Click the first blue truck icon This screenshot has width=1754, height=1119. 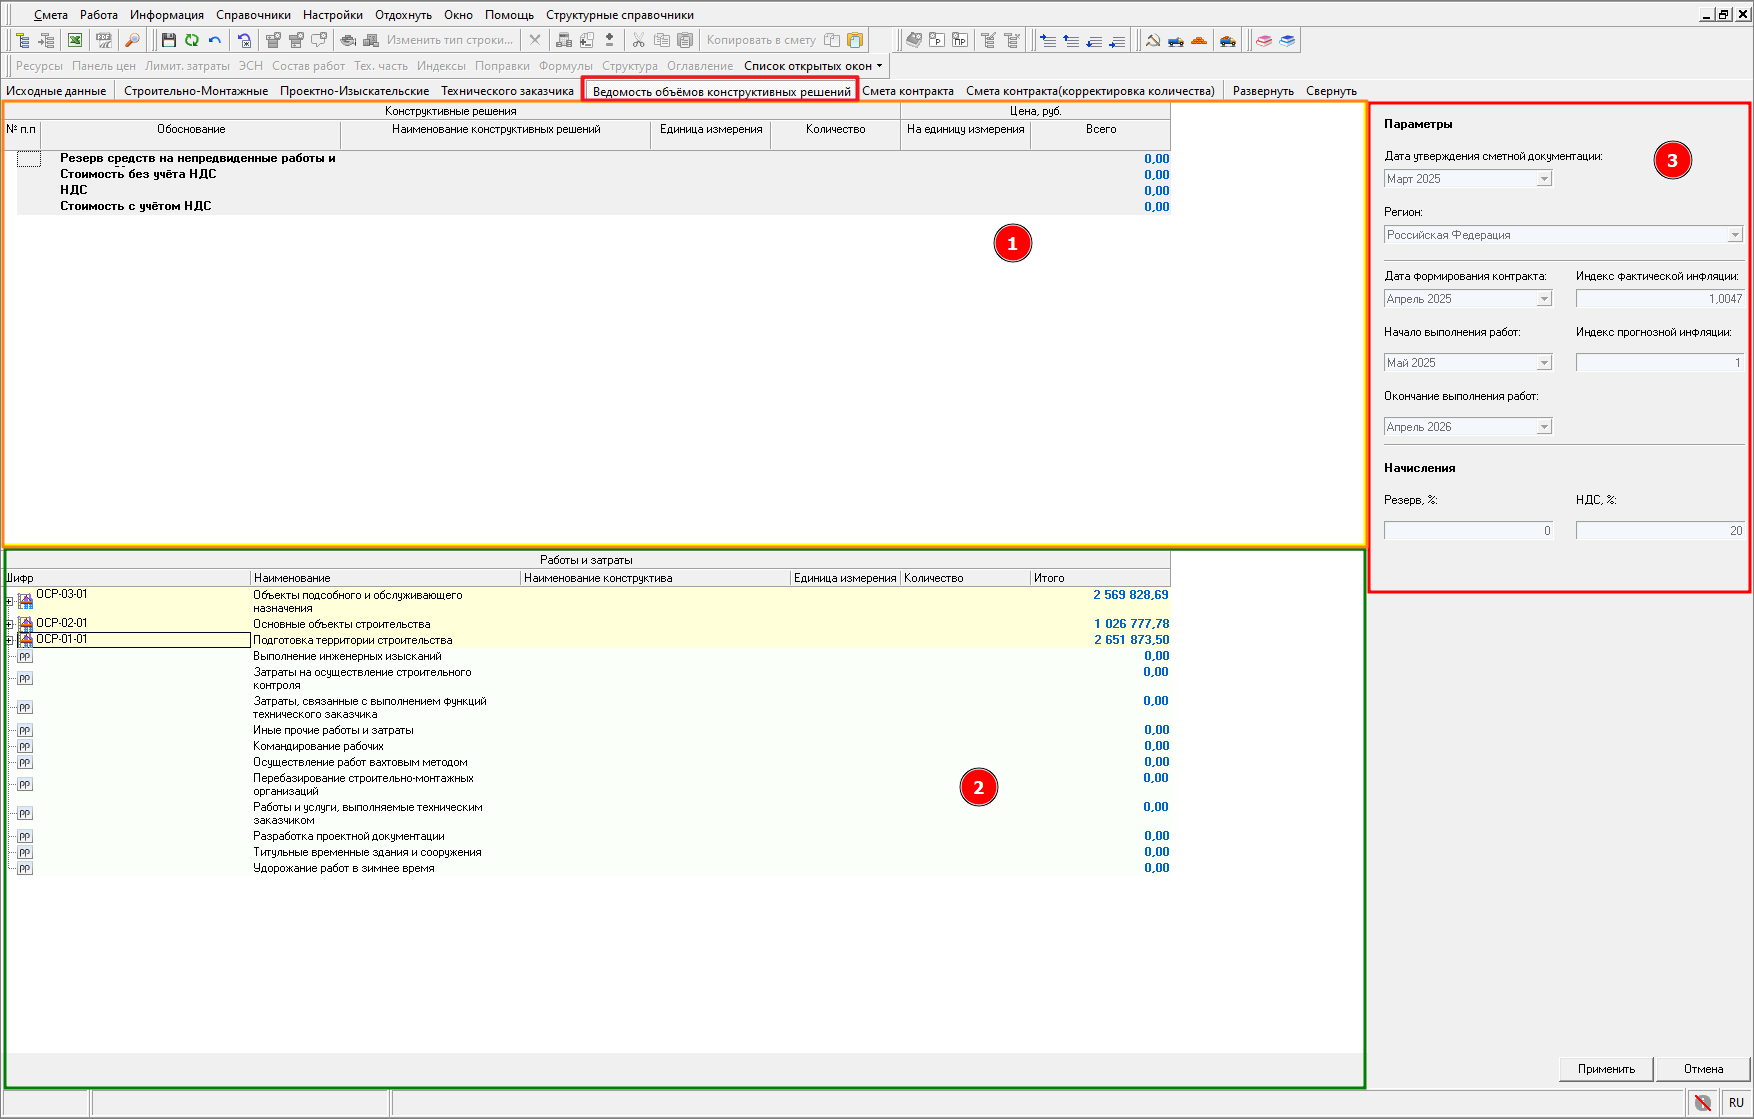click(x=1176, y=40)
